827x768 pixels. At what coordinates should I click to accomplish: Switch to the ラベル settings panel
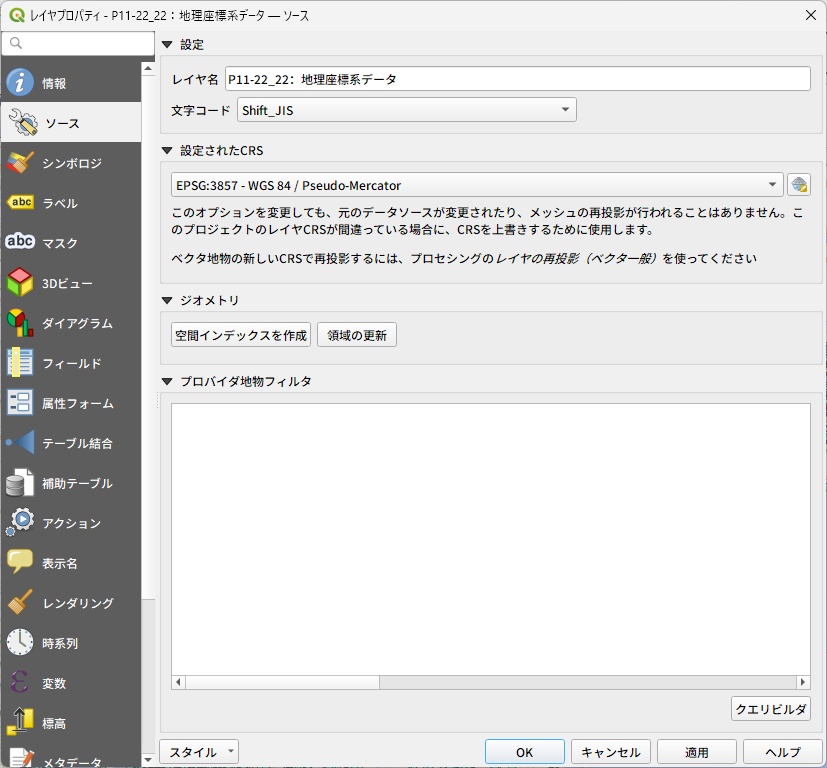click(x=72, y=202)
